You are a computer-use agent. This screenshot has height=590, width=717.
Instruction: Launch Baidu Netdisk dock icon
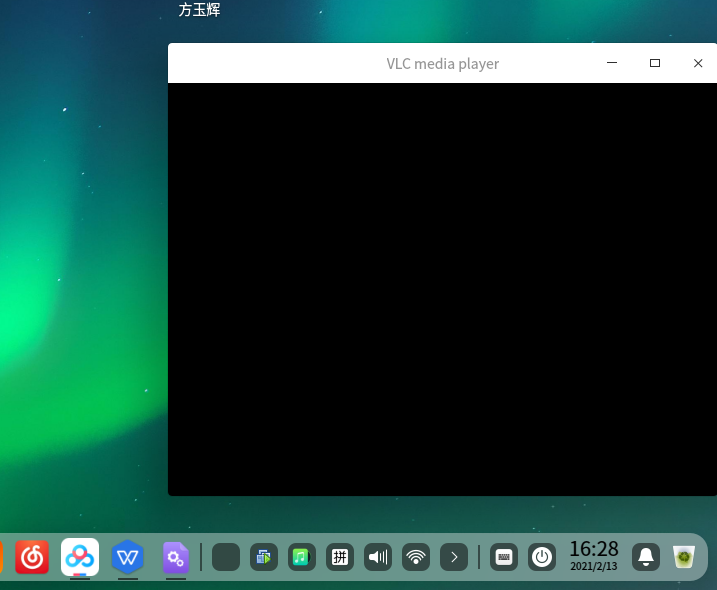[x=80, y=557]
